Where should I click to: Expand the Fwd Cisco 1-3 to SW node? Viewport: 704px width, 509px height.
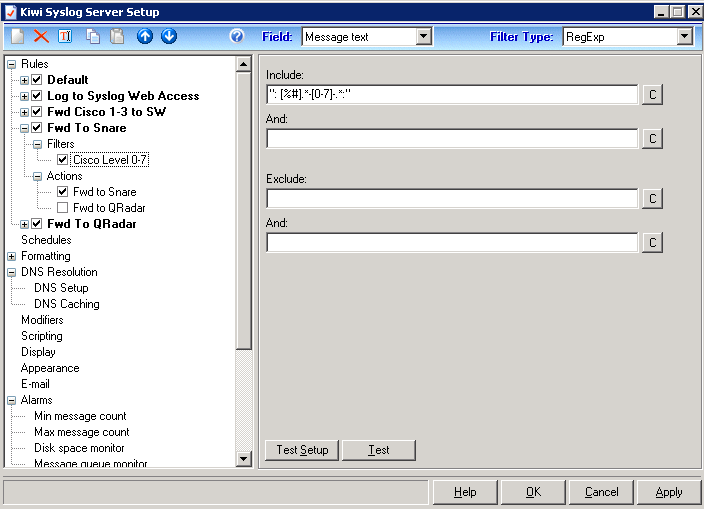point(25,112)
